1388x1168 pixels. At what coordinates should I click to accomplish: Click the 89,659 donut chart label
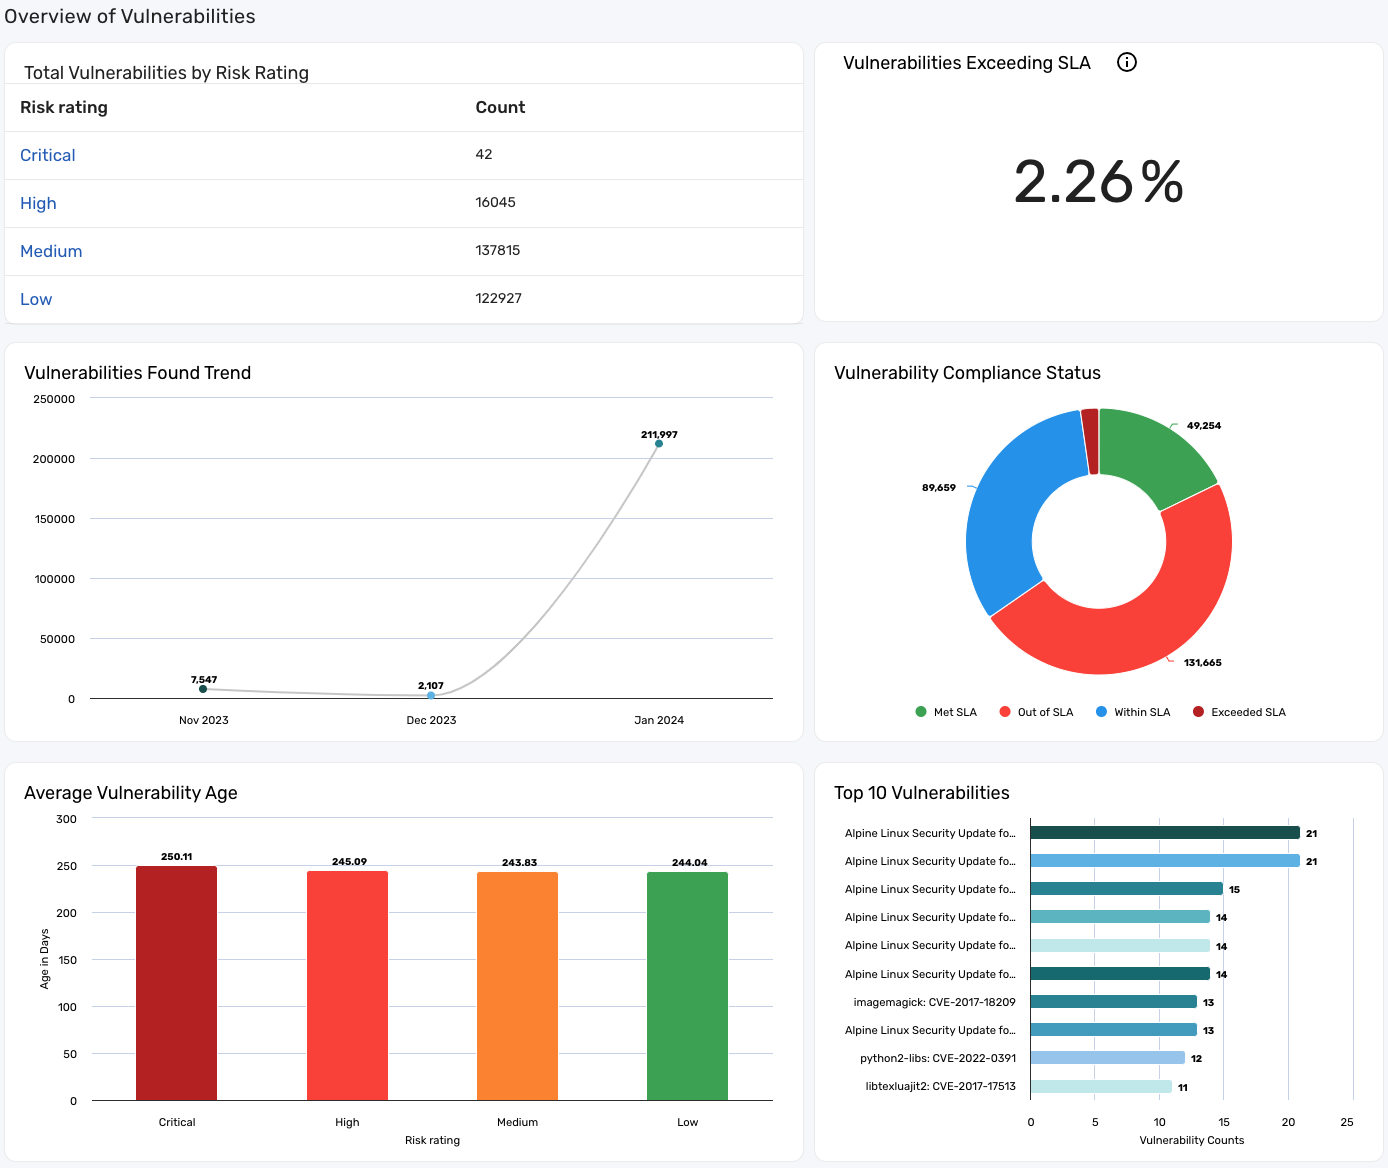(939, 488)
